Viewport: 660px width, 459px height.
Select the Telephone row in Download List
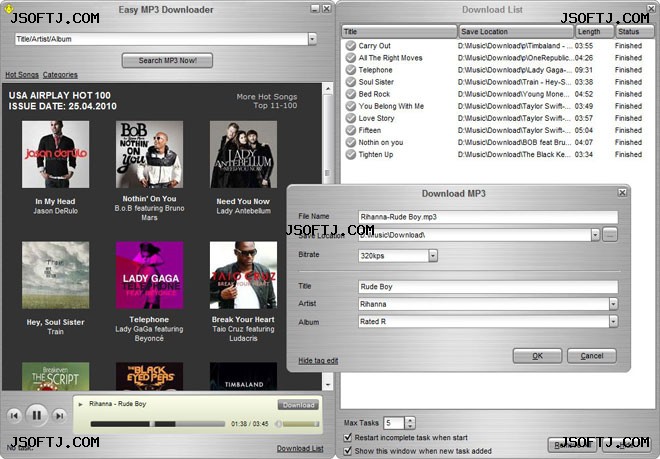pyautogui.click(x=497, y=70)
